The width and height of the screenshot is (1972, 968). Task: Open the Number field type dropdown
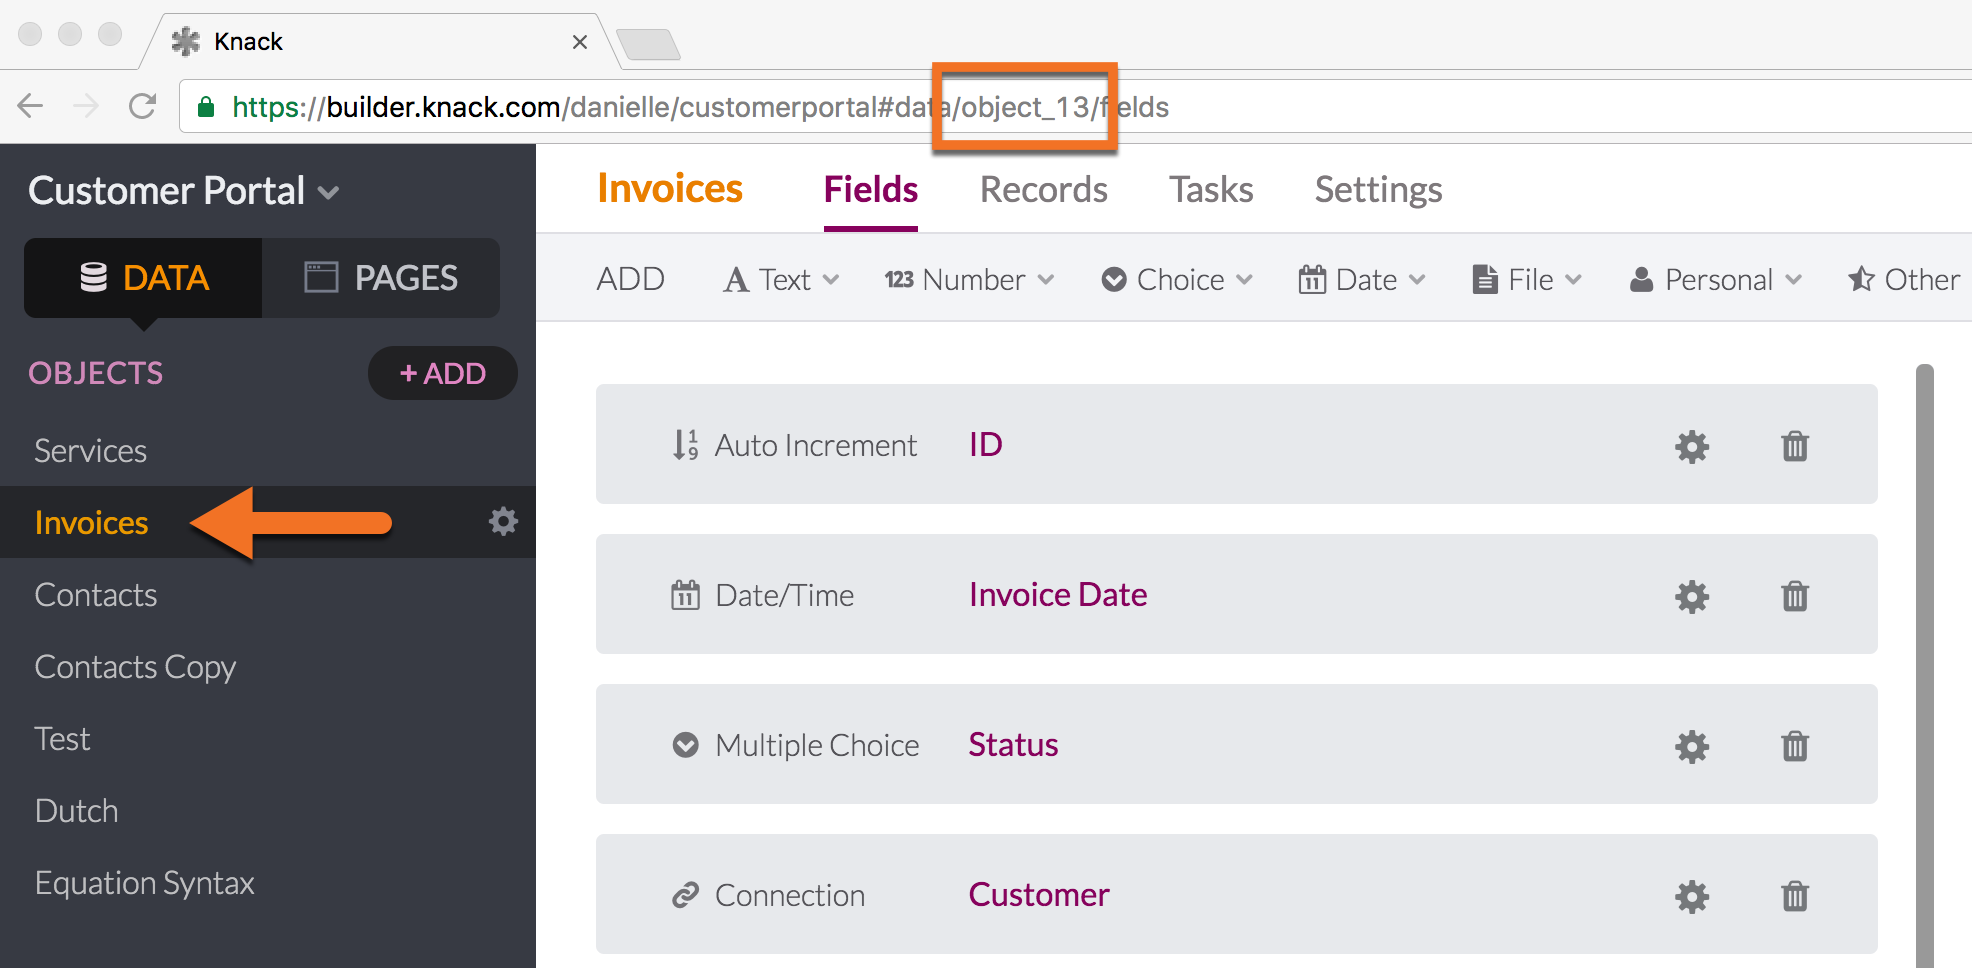point(969,280)
